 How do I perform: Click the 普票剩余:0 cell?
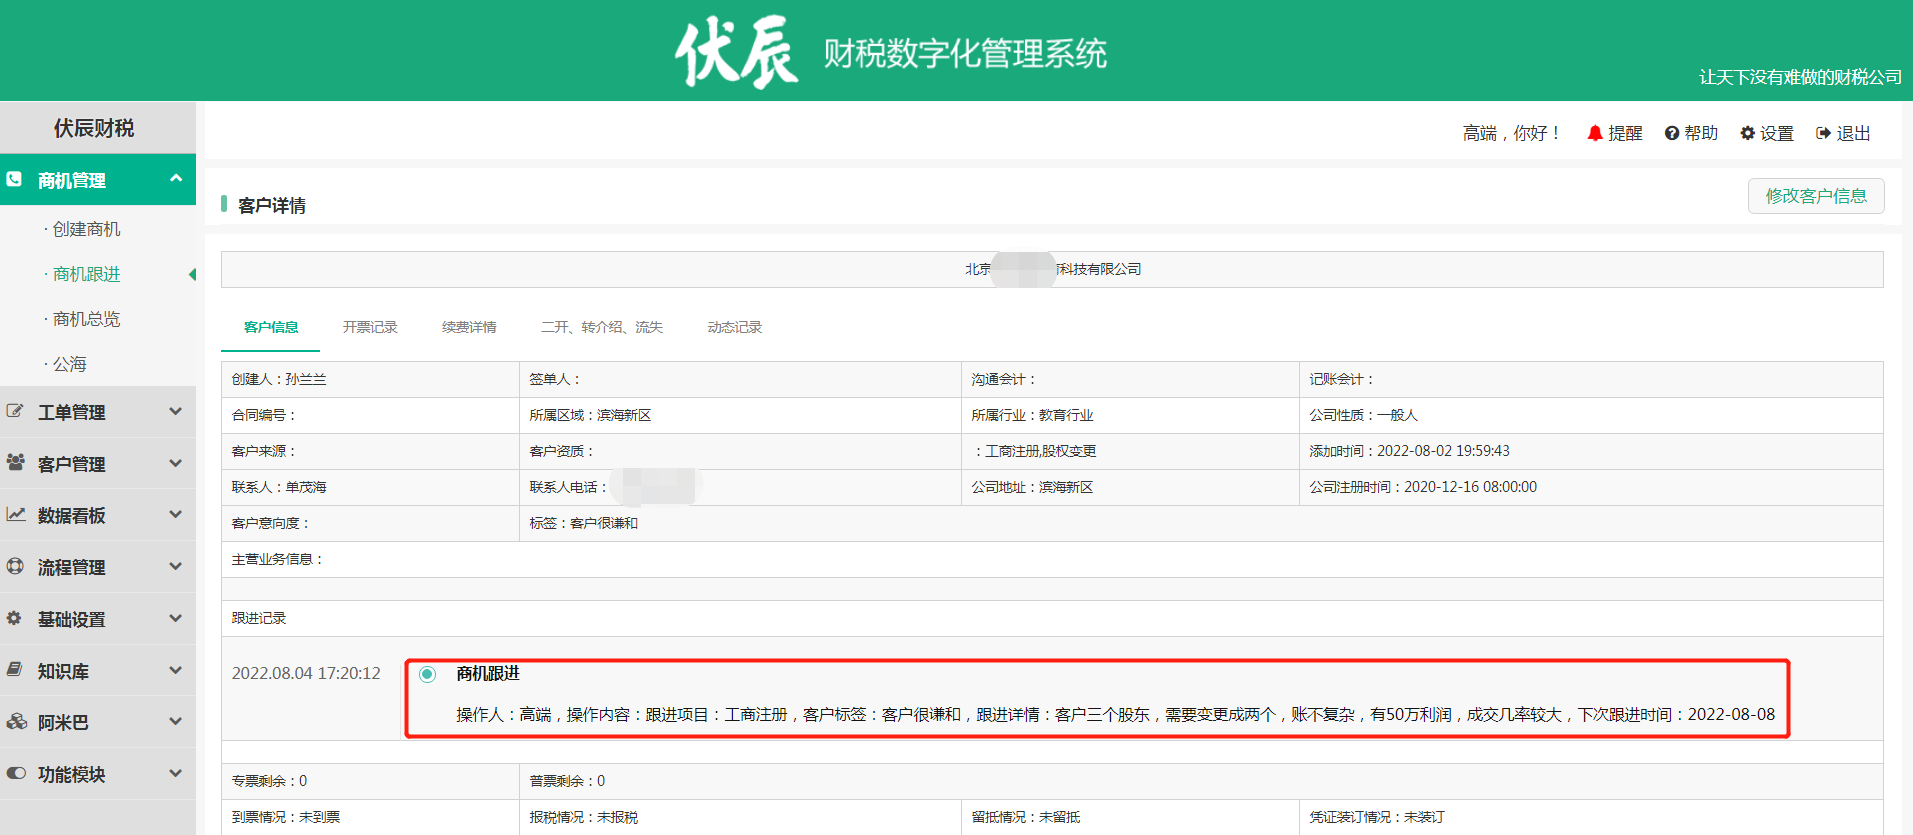click(x=1201, y=781)
